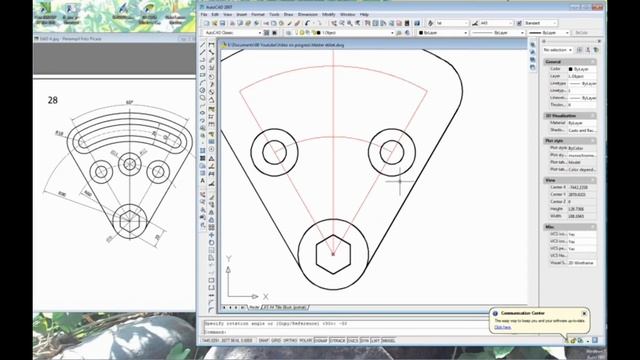Open the AutoCAD Classic workspace dropdown
The height and width of the screenshot is (360, 640).
233,33
